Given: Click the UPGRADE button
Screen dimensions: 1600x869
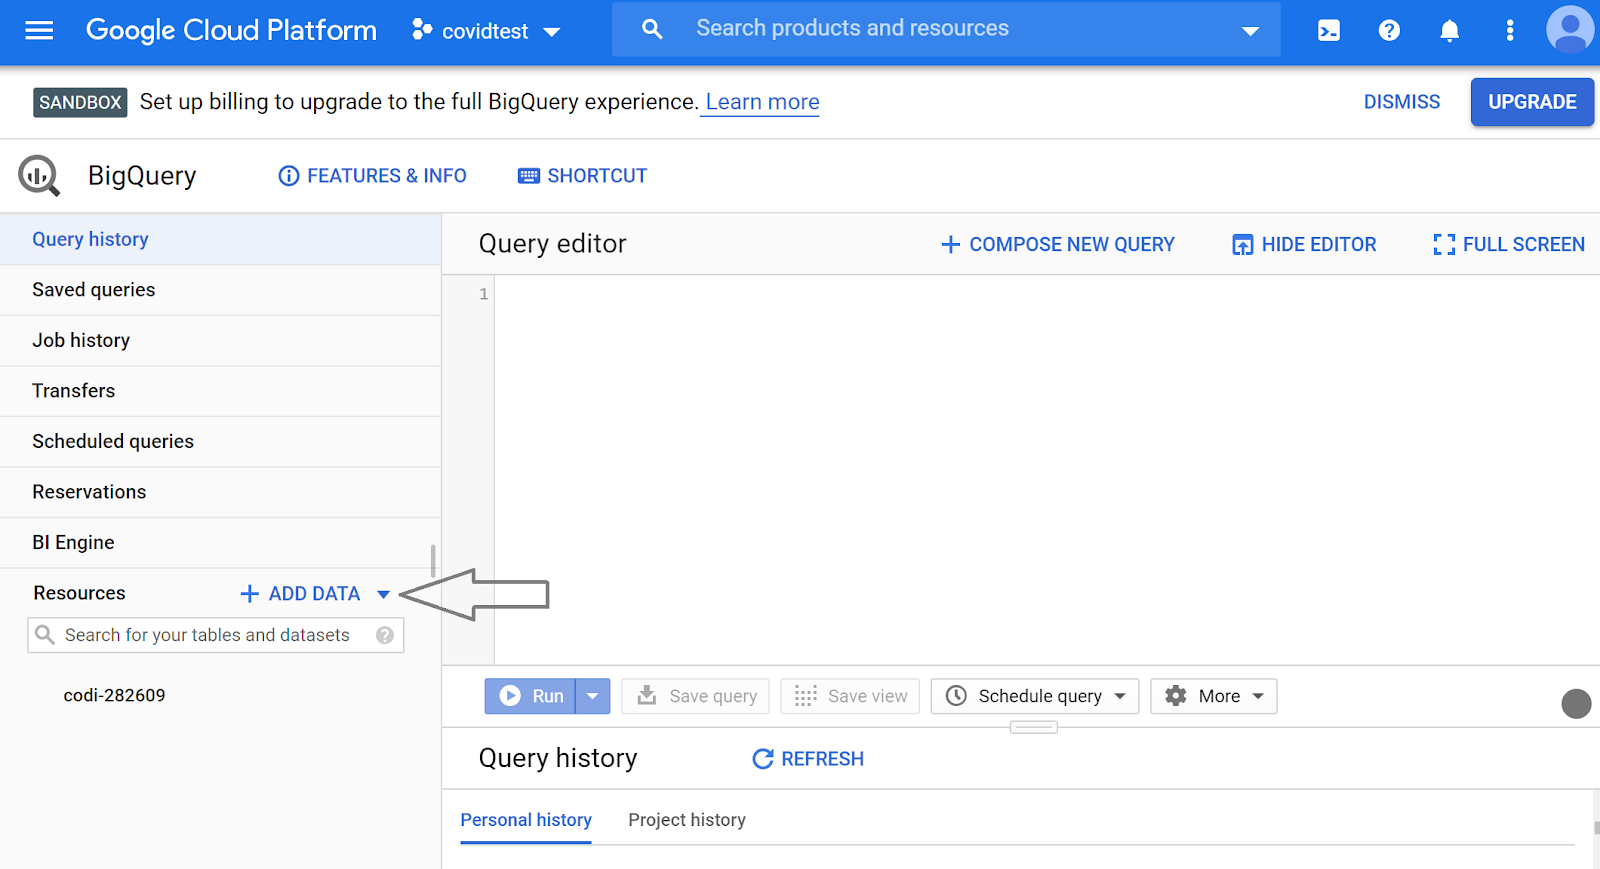Looking at the screenshot, I should coord(1532,102).
